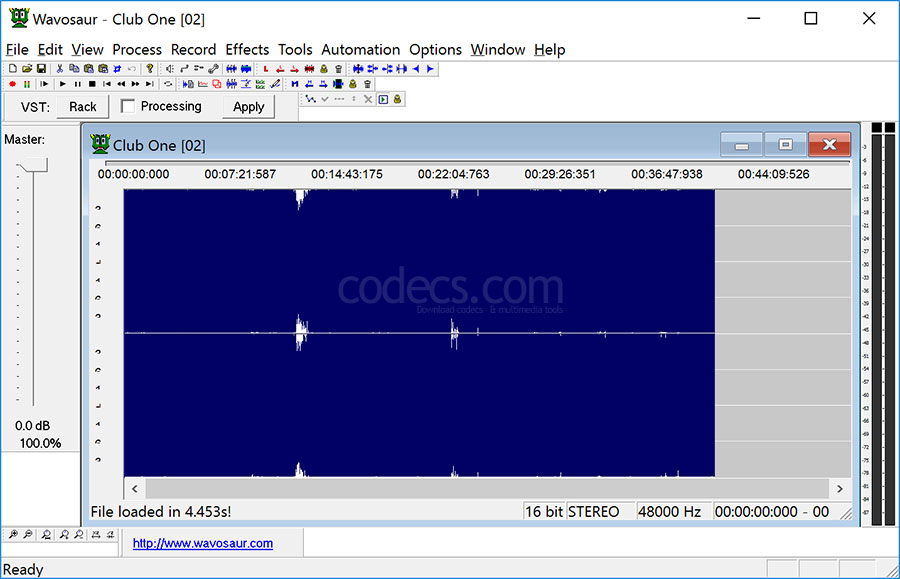Screen dimensions: 900x579
Task: Click the 100.0% master volume text
Action: coord(40,443)
